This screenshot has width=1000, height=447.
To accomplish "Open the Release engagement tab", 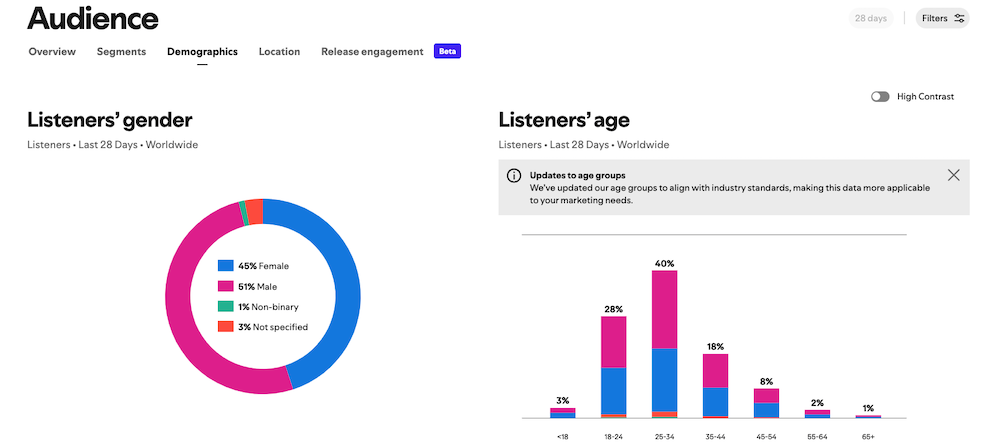I will pos(372,52).
